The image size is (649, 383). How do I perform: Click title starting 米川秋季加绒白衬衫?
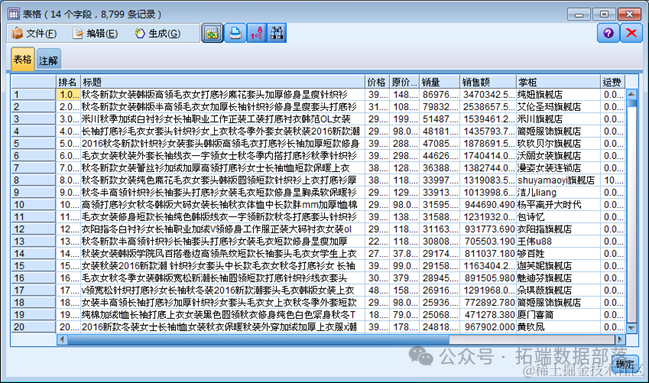click(223, 119)
